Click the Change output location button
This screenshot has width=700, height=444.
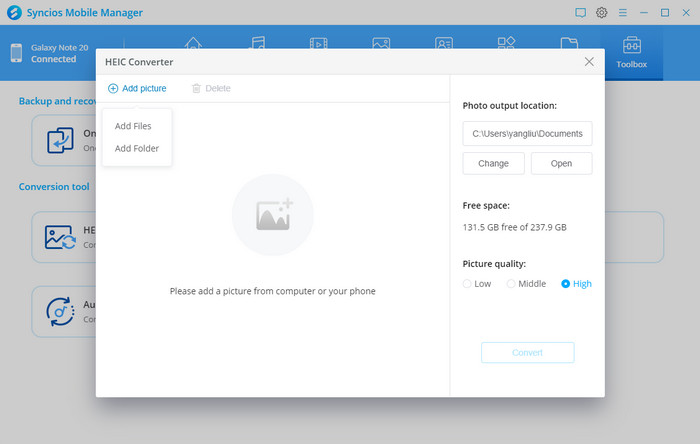pyautogui.click(x=493, y=163)
